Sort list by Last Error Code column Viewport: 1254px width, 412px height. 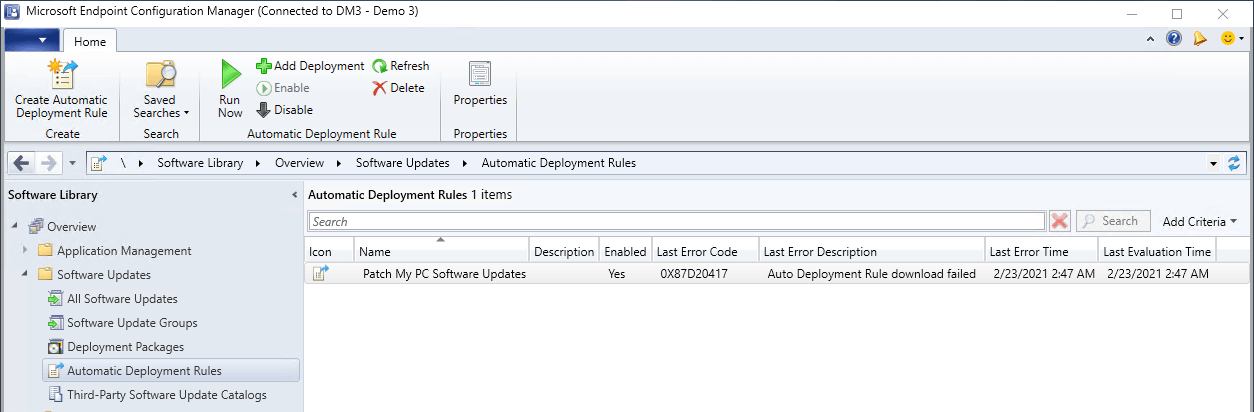696,252
